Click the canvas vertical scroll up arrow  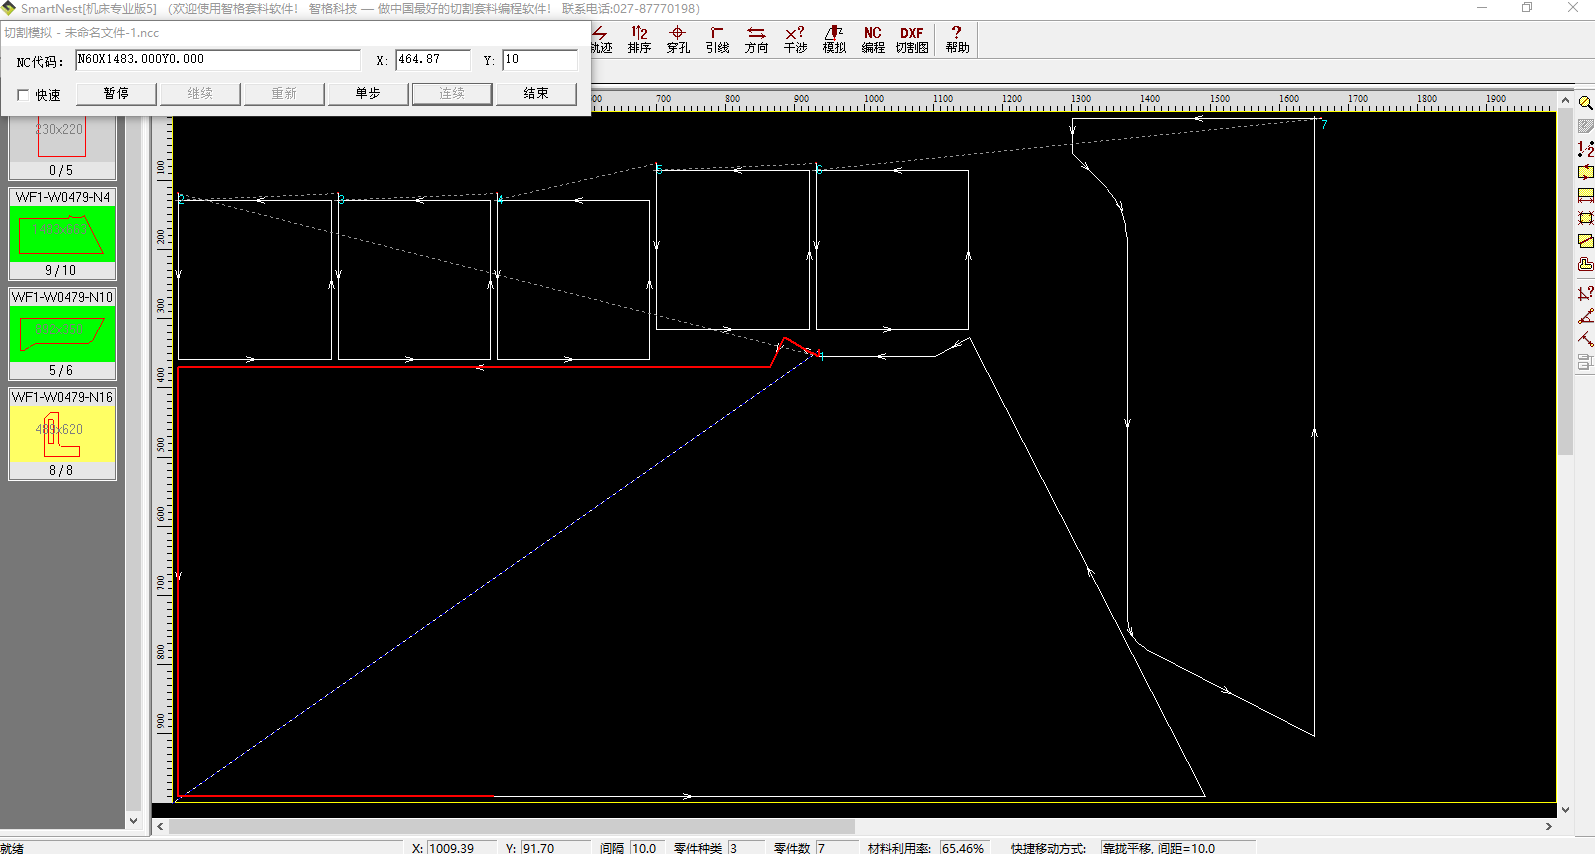[x=1566, y=100]
